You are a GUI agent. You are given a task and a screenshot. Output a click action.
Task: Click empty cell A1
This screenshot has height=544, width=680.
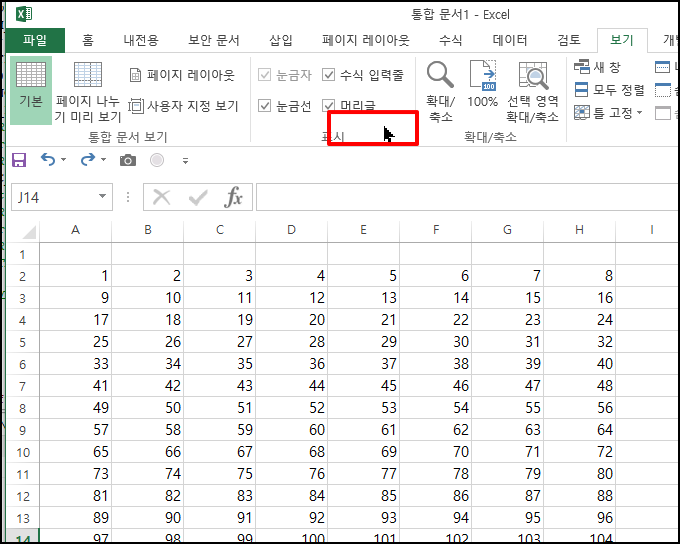75,254
